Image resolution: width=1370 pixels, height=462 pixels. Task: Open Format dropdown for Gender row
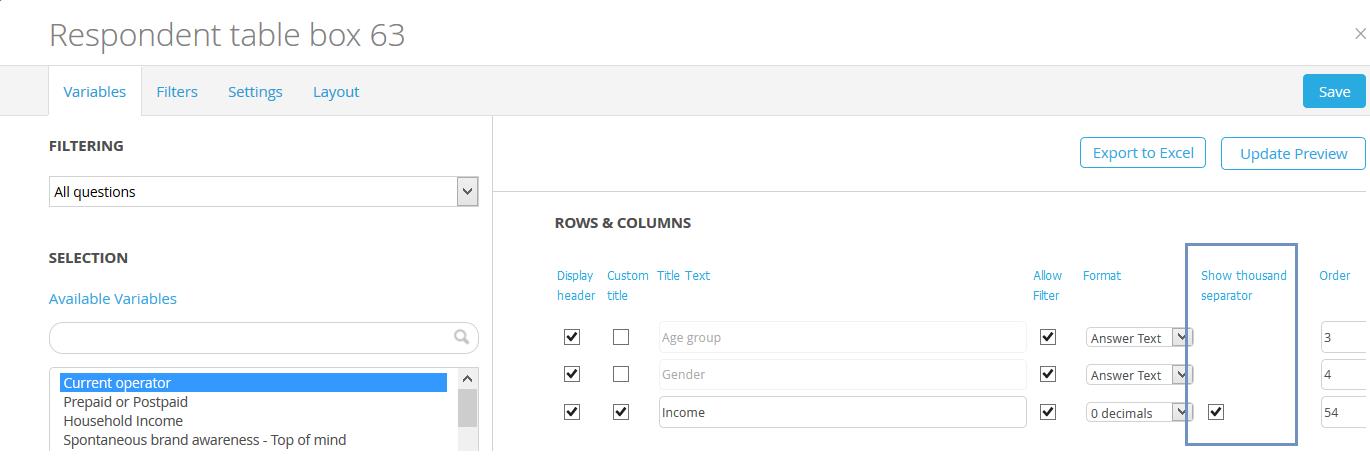pos(1139,375)
